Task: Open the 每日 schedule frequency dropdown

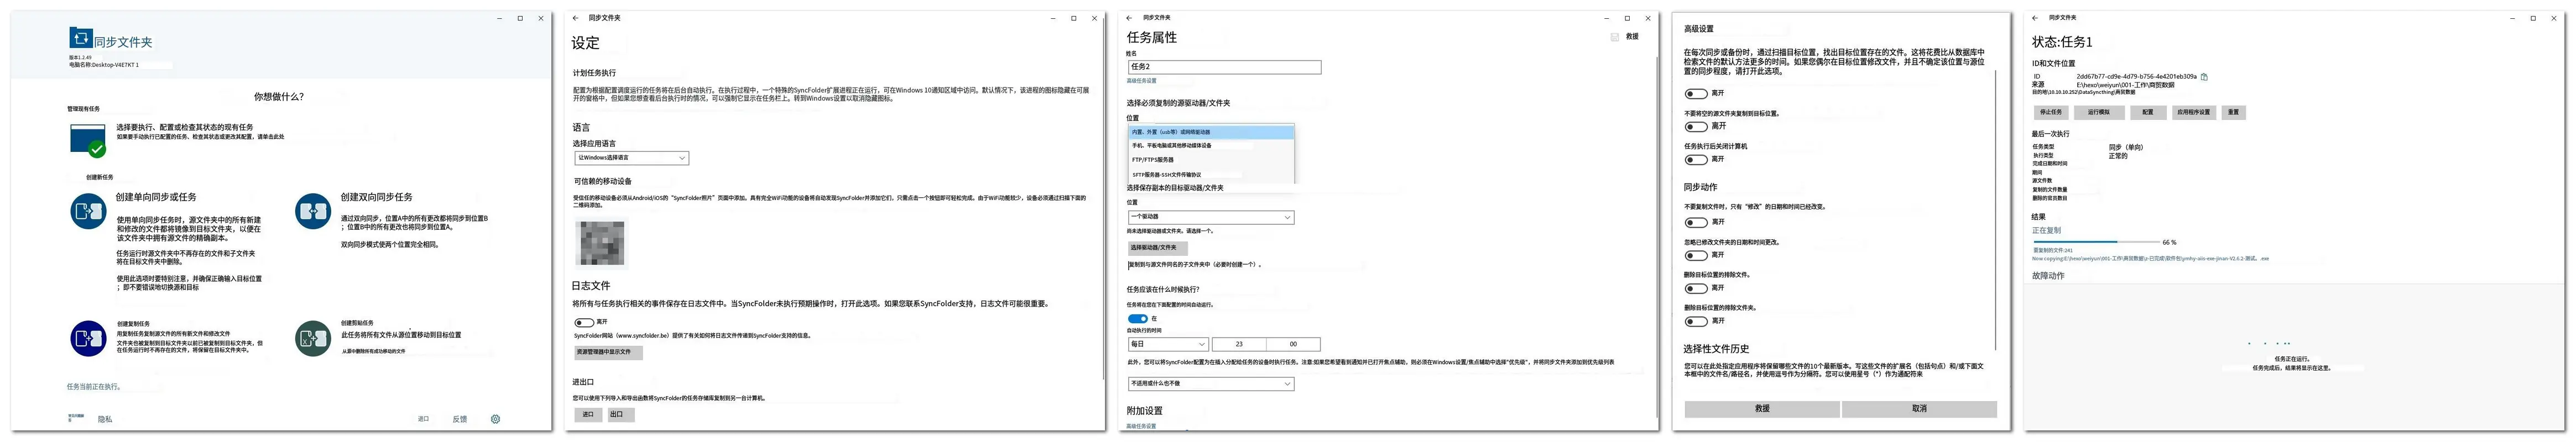Action: coord(1168,344)
